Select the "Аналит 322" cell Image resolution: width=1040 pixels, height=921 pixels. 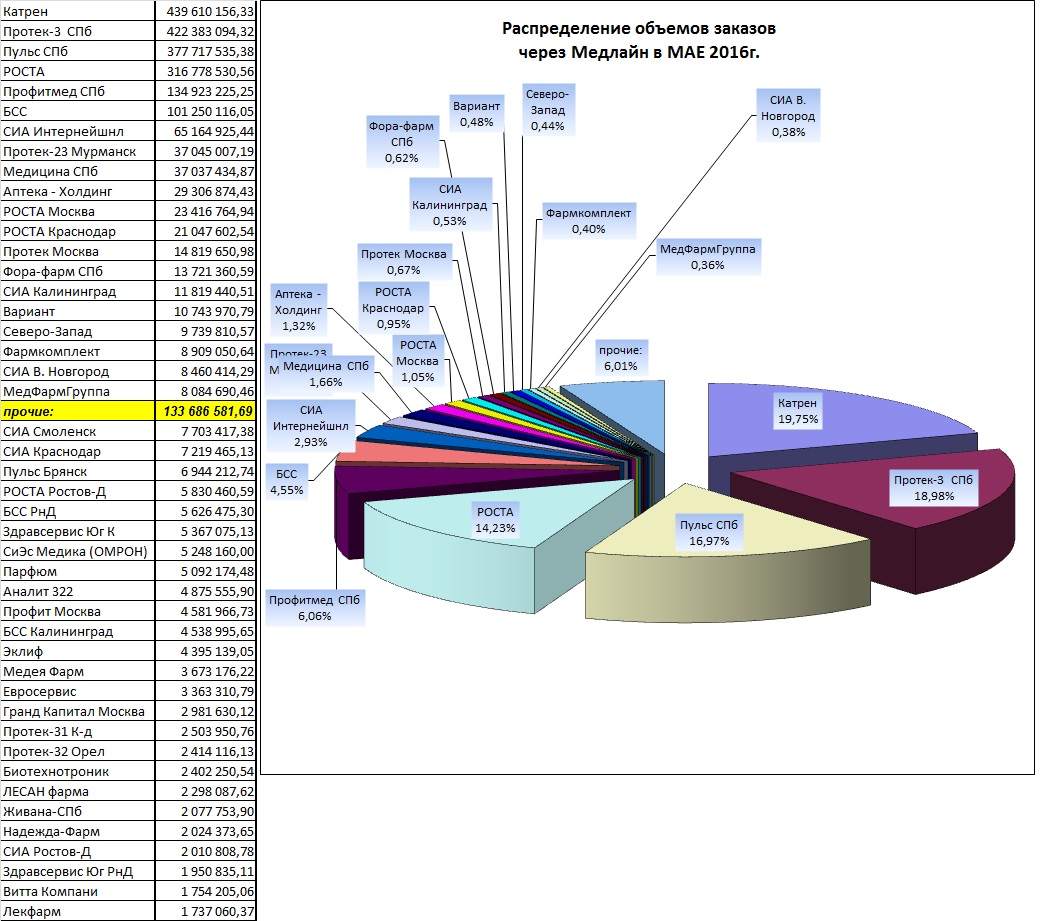pyautogui.click(x=78, y=591)
